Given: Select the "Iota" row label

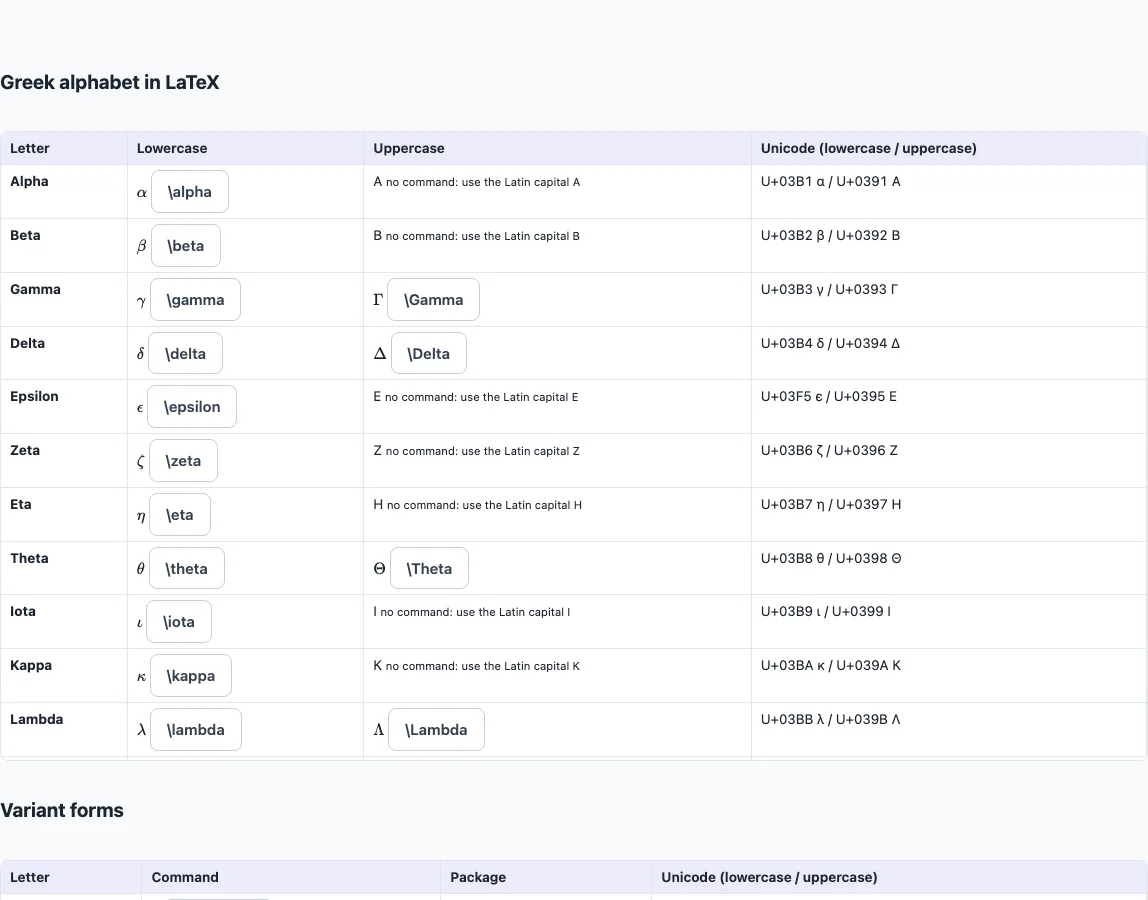Looking at the screenshot, I should [x=23, y=611].
